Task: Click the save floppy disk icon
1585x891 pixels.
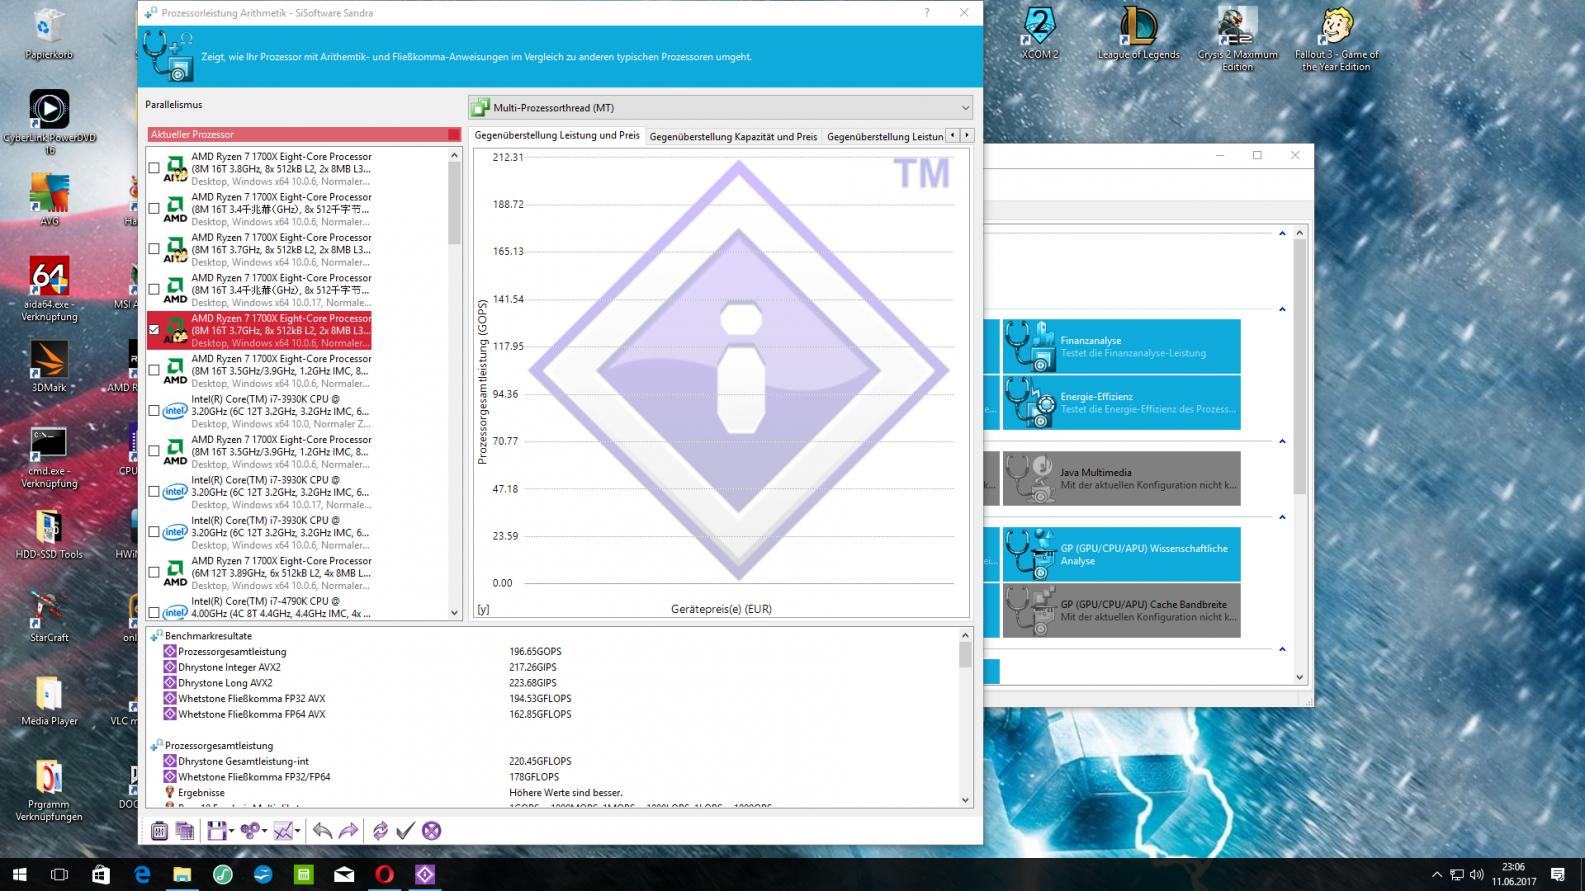Action: pos(216,830)
